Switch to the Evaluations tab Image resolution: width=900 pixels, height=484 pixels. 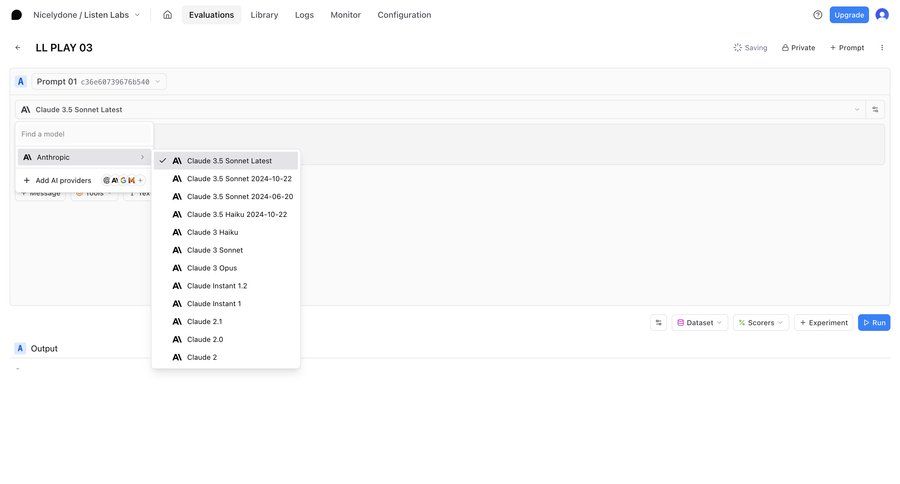pyautogui.click(x=211, y=15)
